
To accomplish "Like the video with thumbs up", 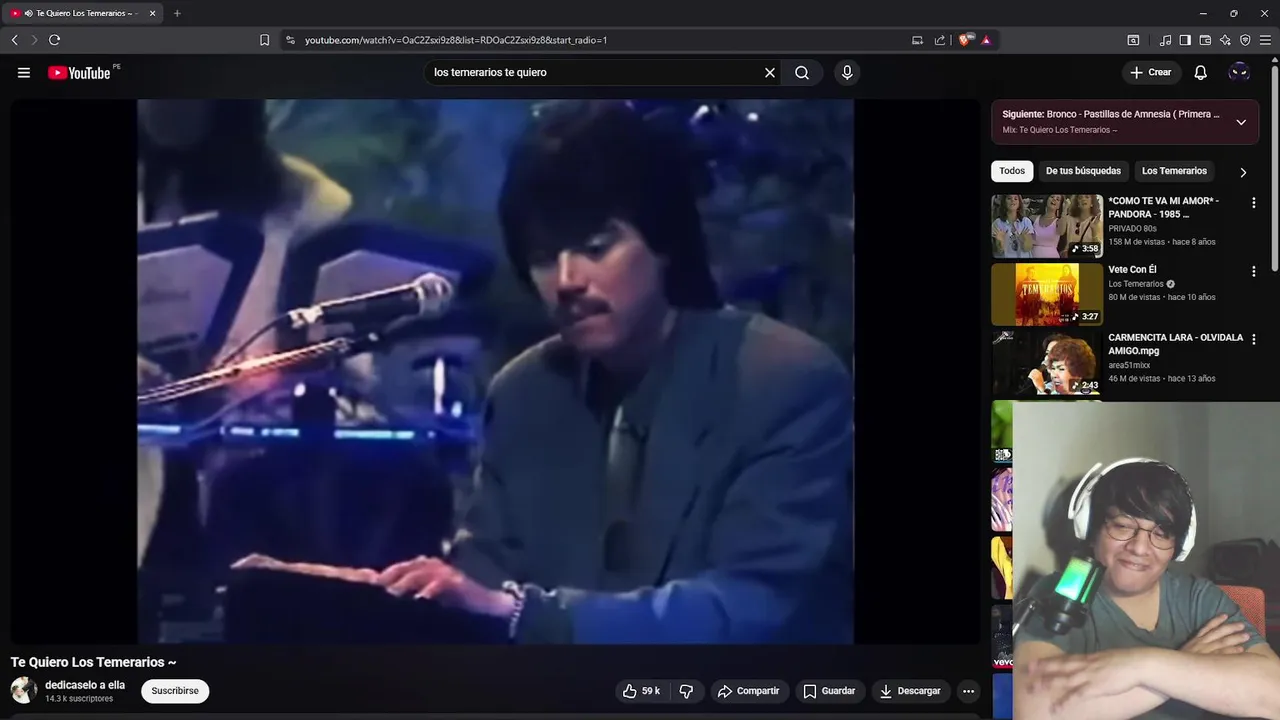I will click(641, 691).
